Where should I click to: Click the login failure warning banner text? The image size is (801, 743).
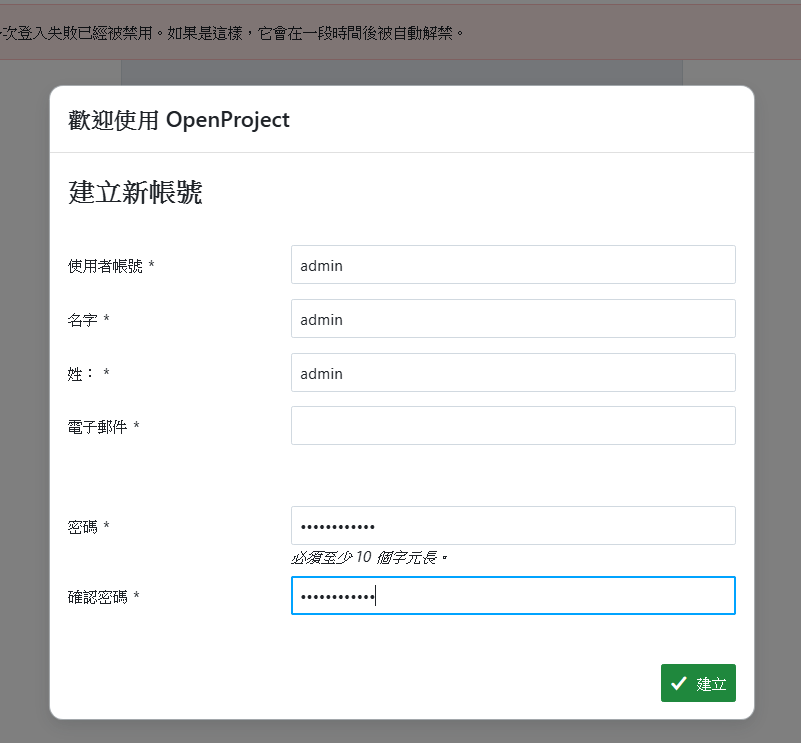click(x=232, y=33)
